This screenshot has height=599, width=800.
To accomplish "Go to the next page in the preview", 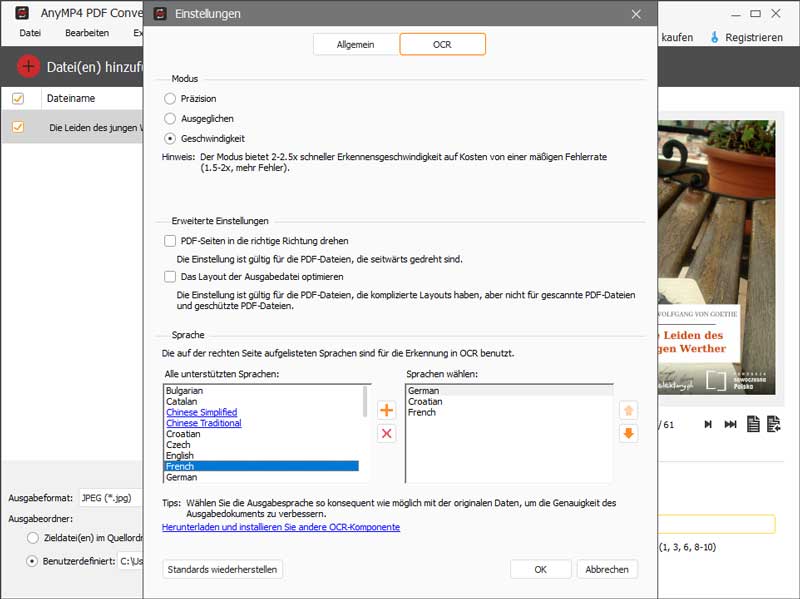I will coord(708,424).
